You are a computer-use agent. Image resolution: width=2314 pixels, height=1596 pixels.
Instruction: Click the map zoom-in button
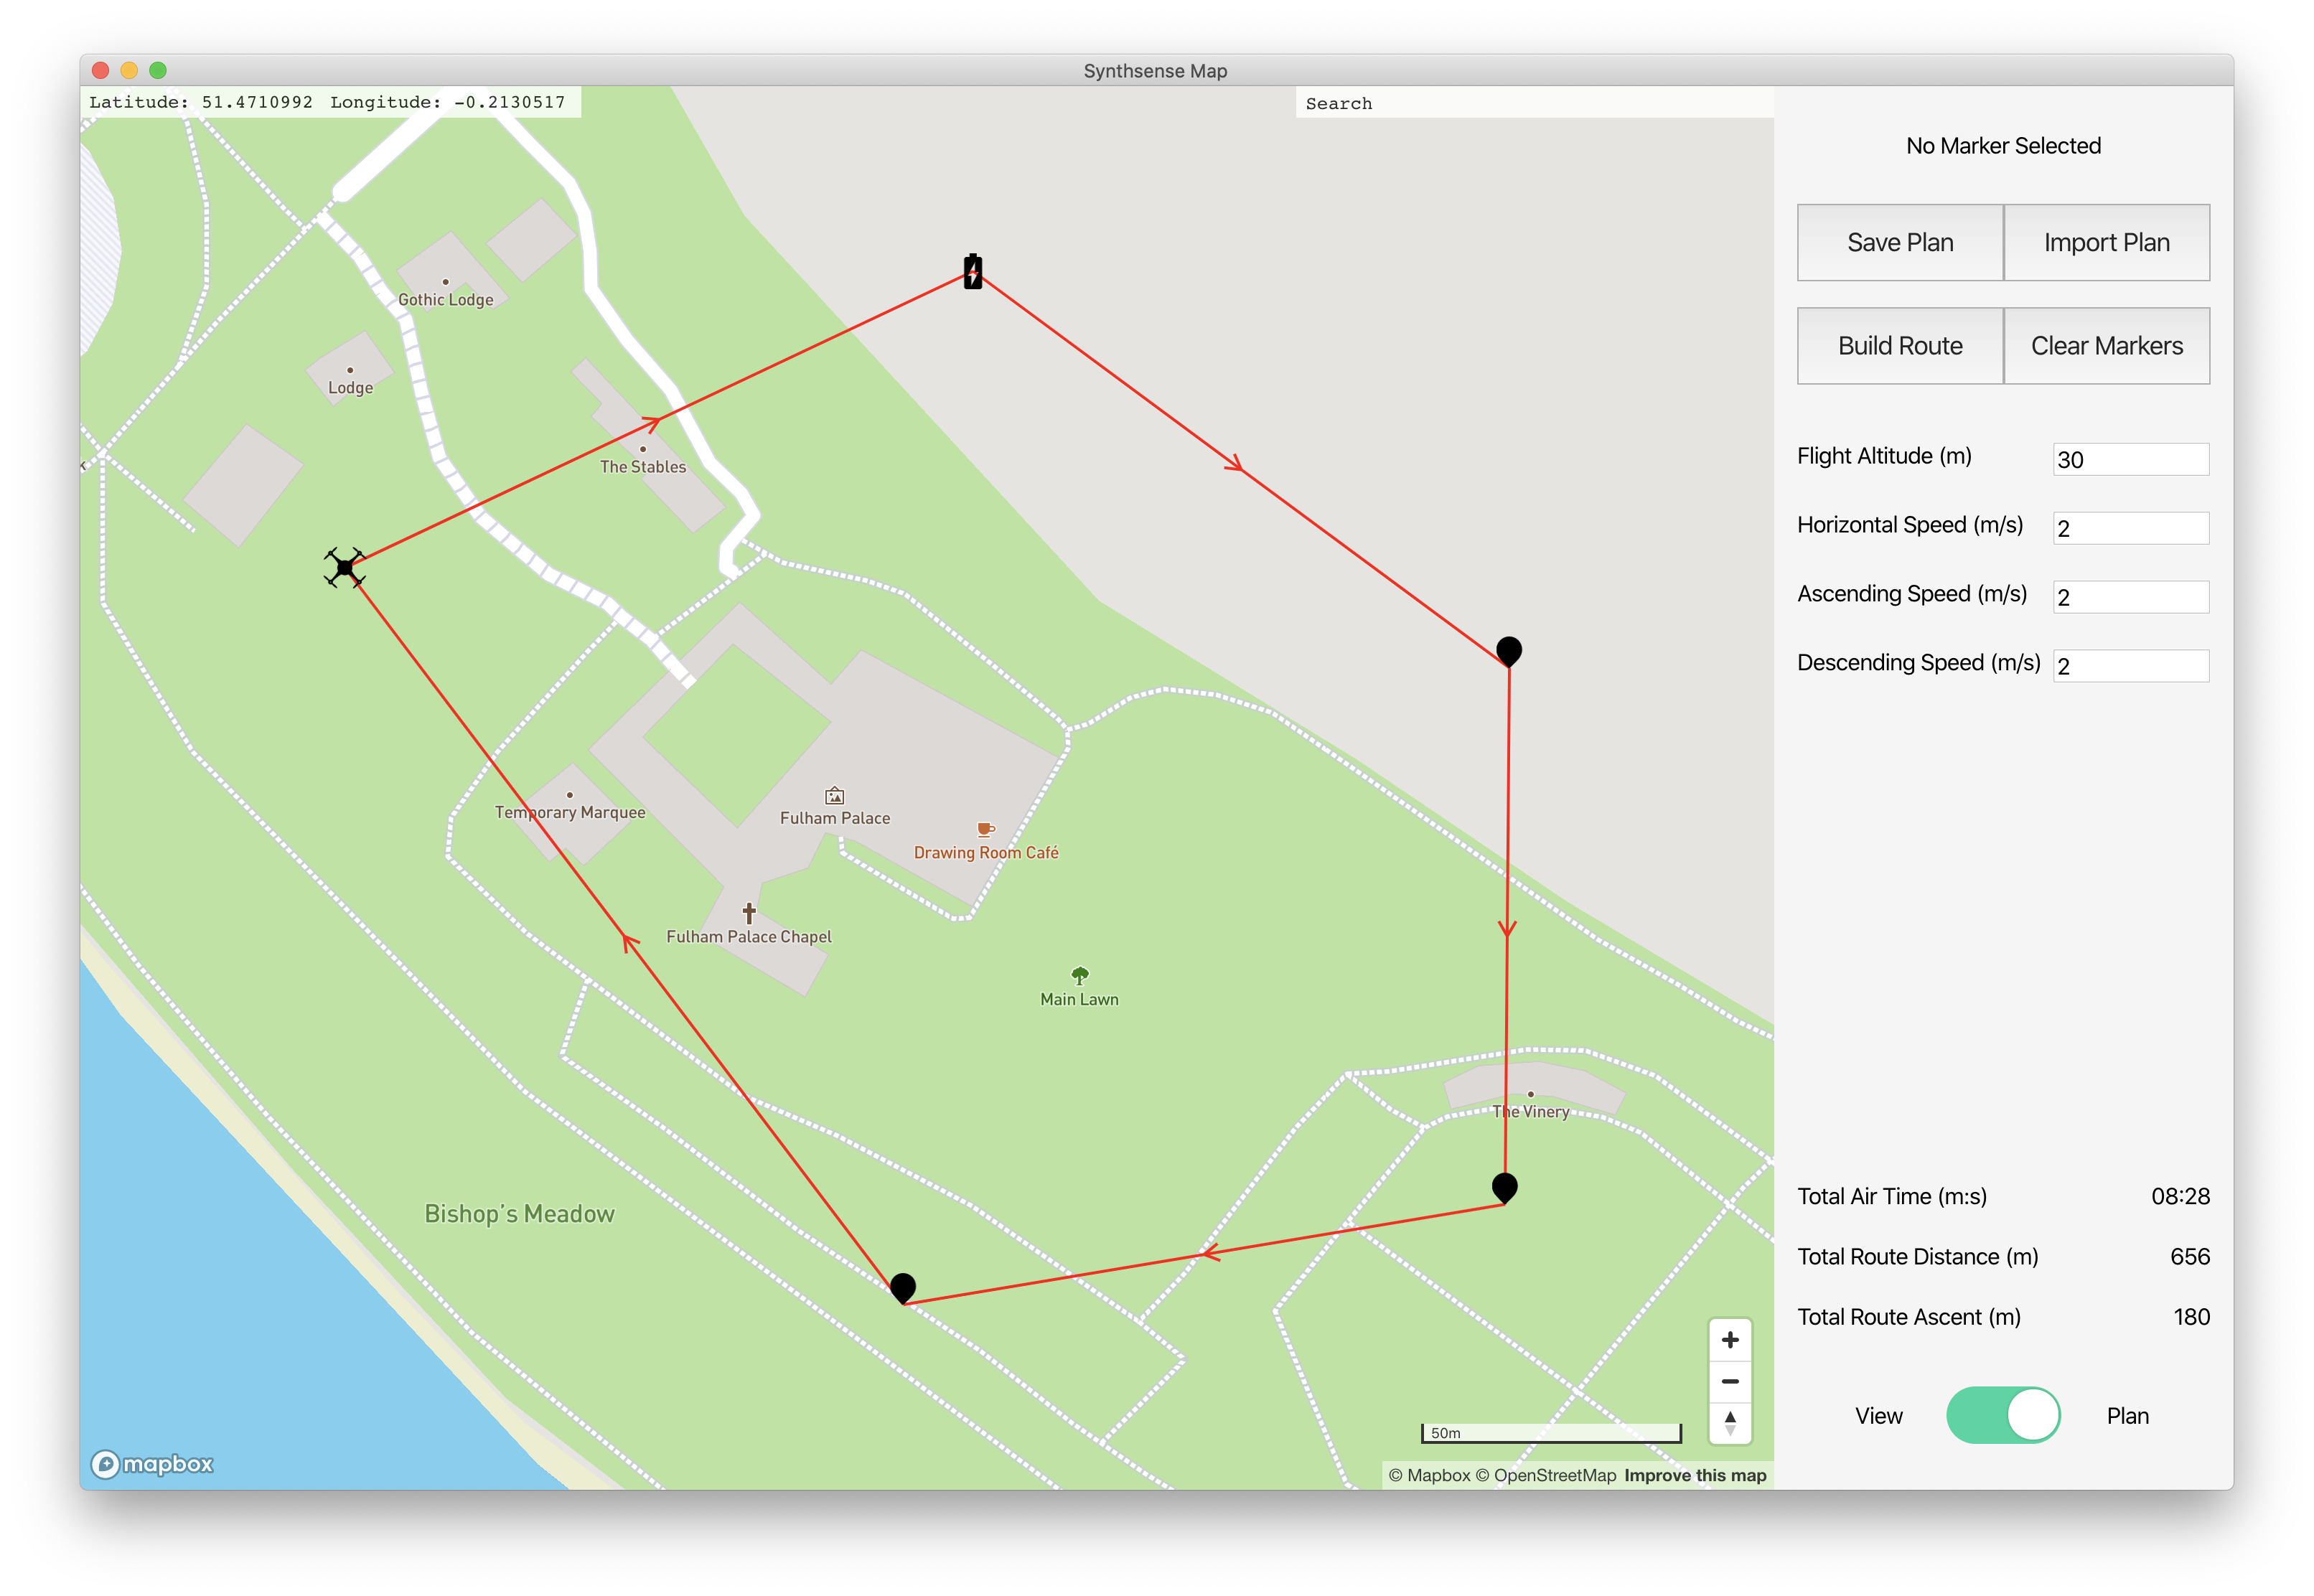[1730, 1339]
